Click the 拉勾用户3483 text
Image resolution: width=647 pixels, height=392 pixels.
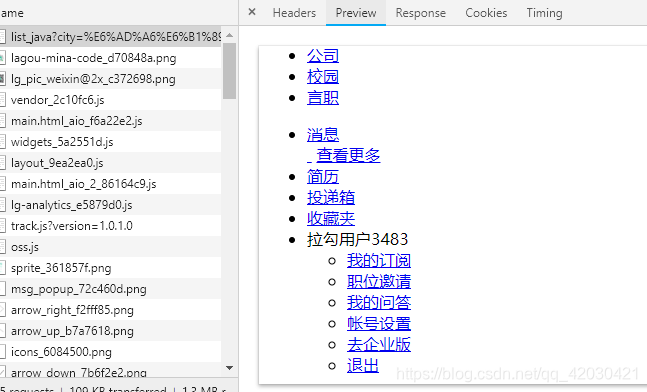point(357,239)
